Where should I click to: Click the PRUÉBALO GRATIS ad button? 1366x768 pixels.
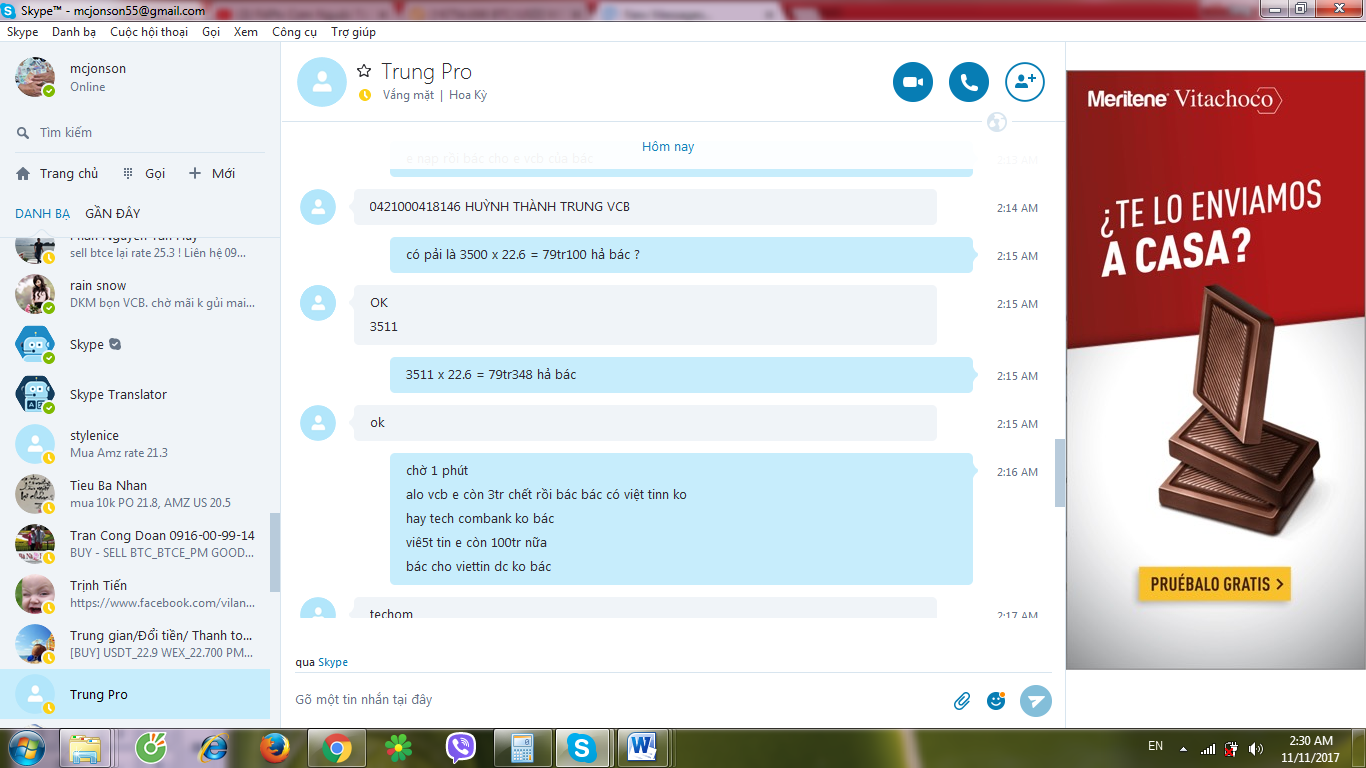[x=1214, y=584]
